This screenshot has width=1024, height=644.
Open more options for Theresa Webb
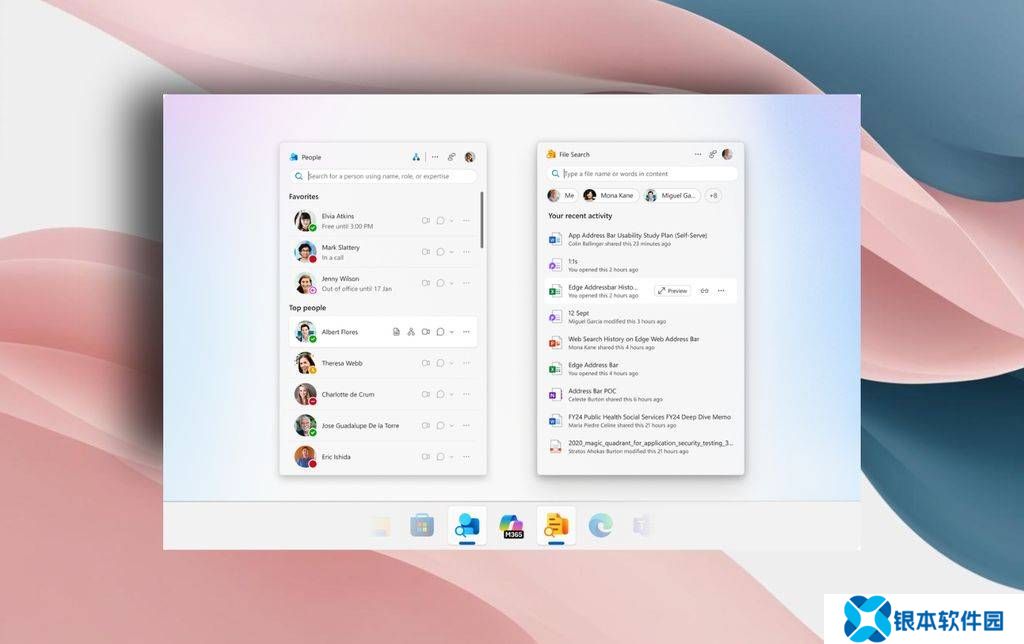[x=466, y=363]
